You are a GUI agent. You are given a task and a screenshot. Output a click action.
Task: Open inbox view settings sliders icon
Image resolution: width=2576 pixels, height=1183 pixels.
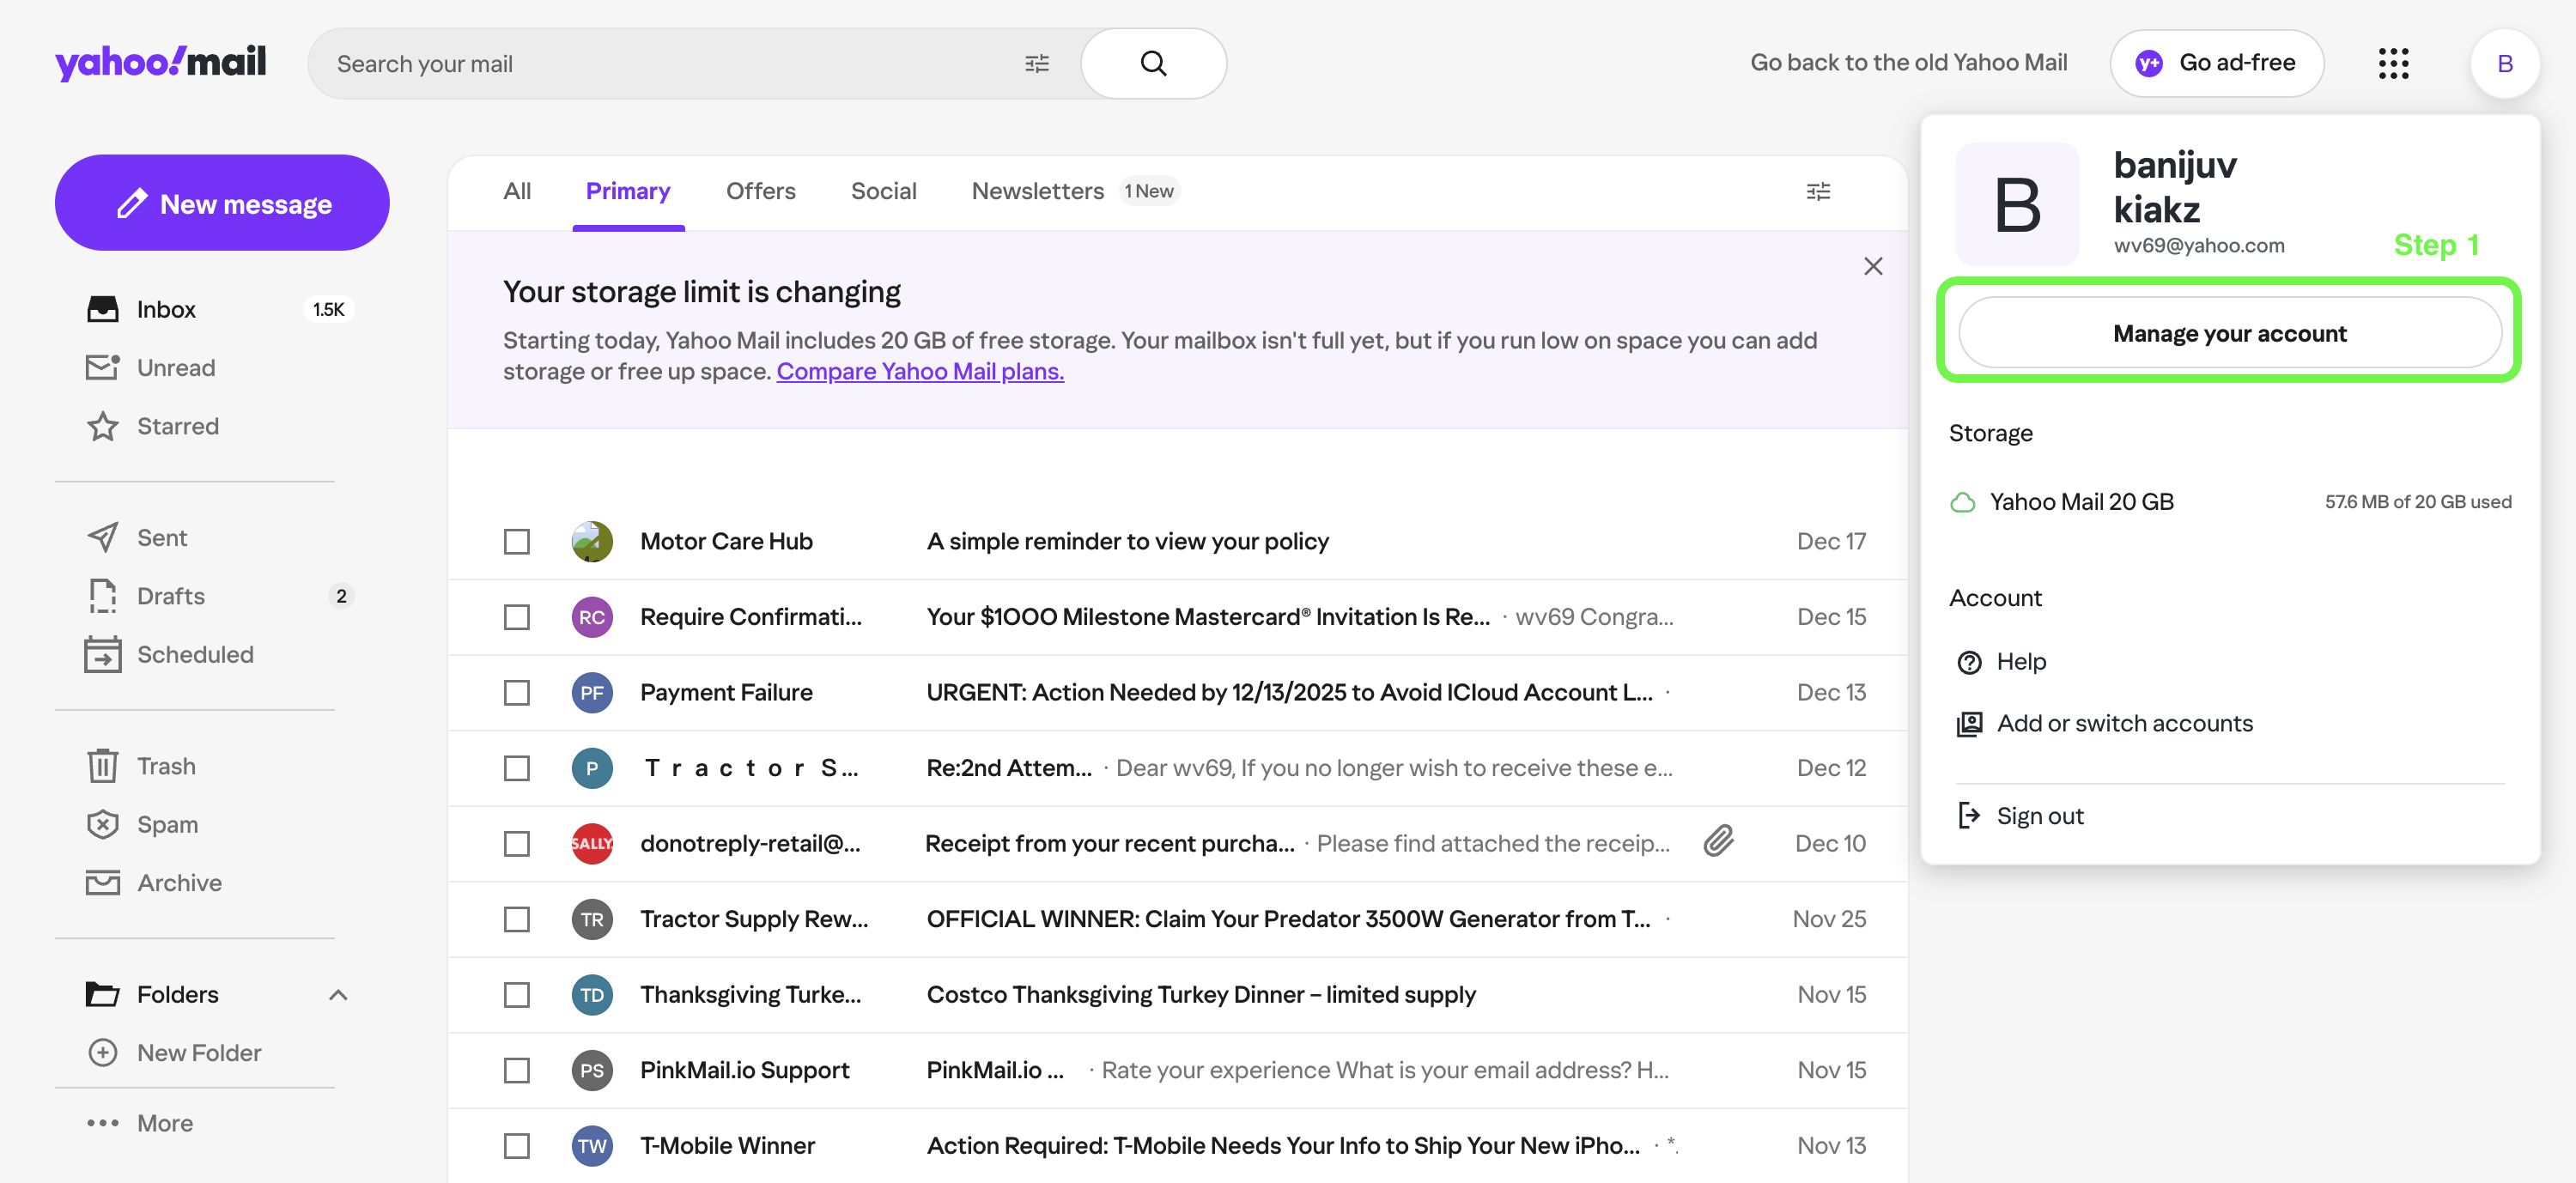click(x=1818, y=191)
